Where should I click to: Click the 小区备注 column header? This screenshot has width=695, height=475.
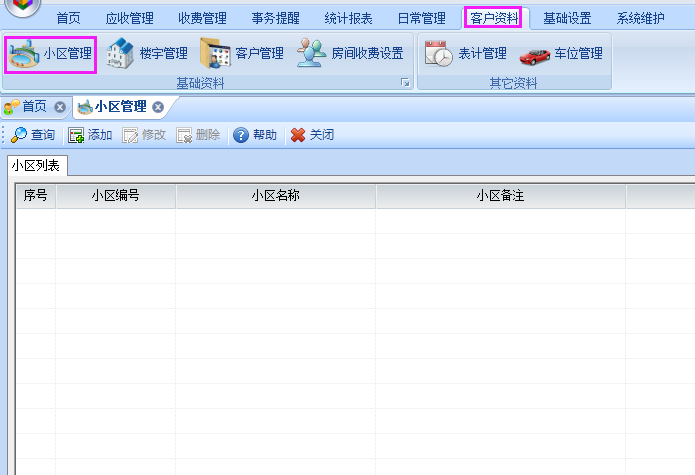pos(500,195)
